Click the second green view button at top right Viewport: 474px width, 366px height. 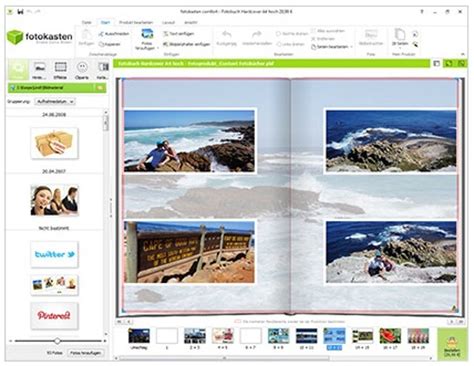click(462, 63)
